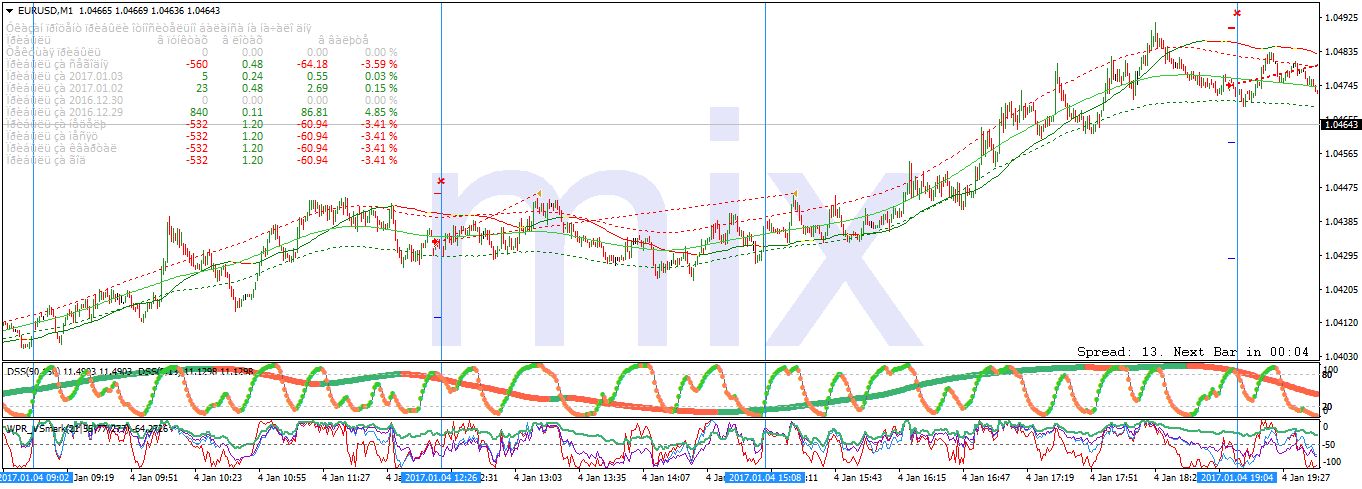1362x489 pixels.
Task: Click the 2.69 profit value
Action: (x=317, y=87)
